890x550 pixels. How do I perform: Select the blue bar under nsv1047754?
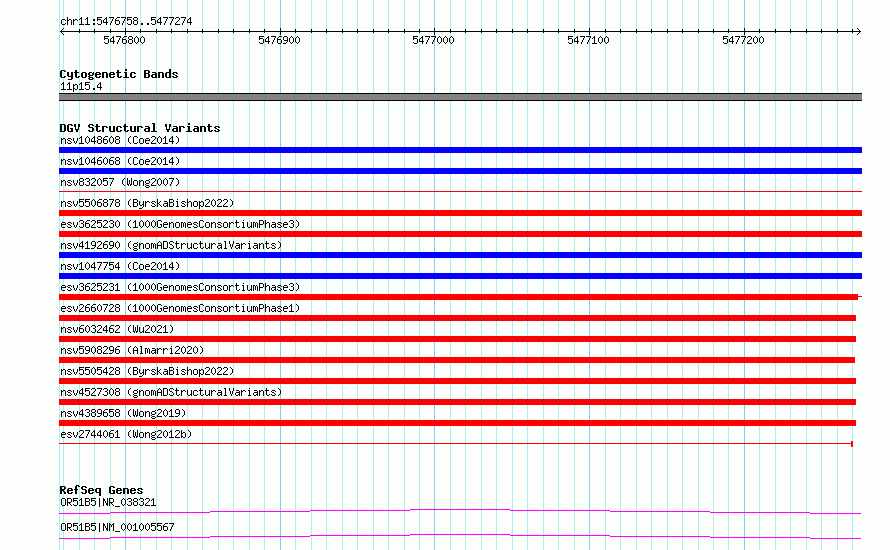(x=460, y=276)
